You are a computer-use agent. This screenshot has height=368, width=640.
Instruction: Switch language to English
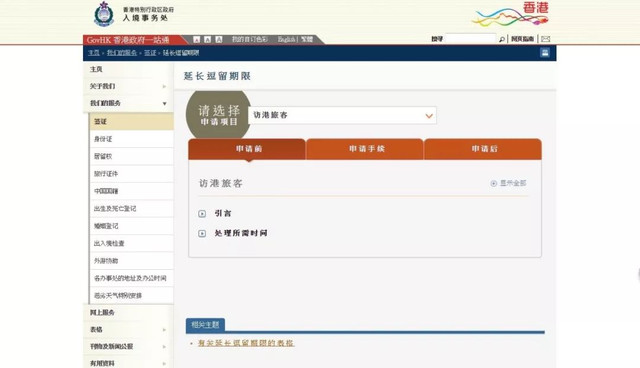click(287, 39)
